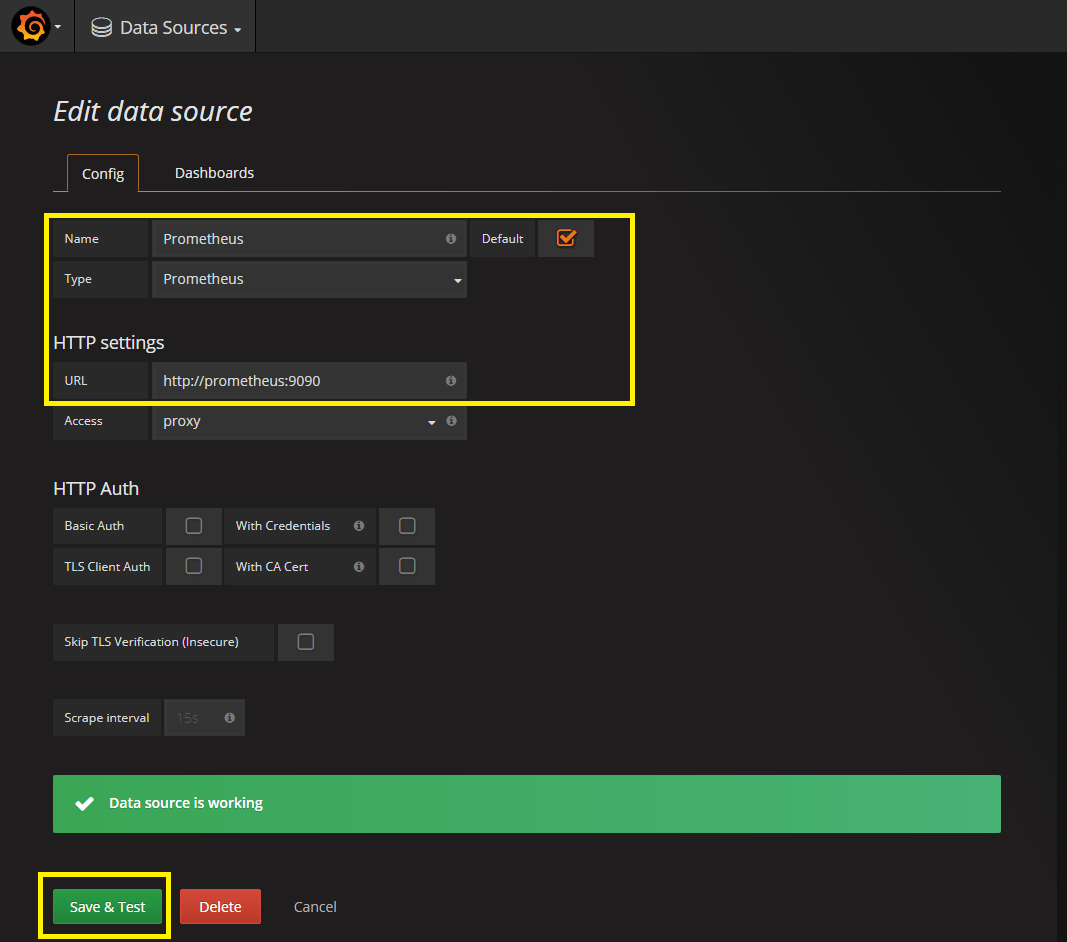This screenshot has height=942, width=1067.
Task: Click the red Delete button
Action: [x=220, y=907]
